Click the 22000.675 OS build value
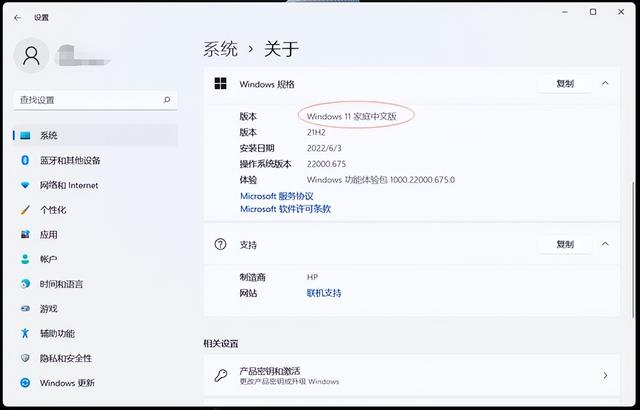Screen dimensions: 640x410 tap(327, 164)
